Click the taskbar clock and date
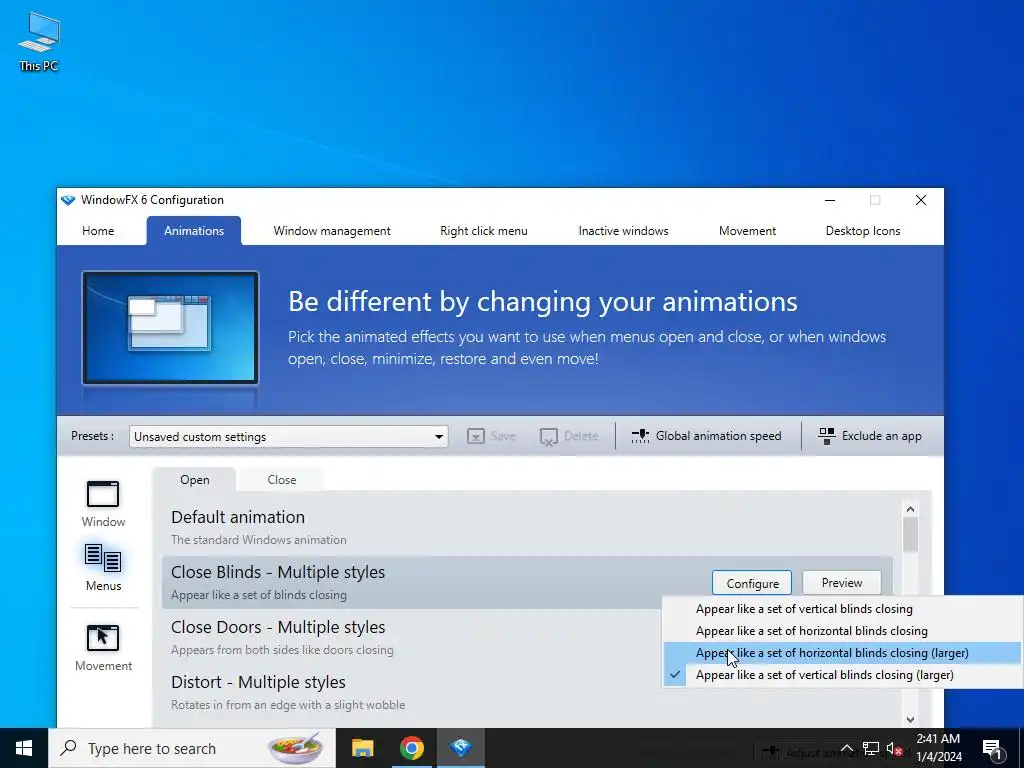The image size is (1024, 768). click(939, 748)
